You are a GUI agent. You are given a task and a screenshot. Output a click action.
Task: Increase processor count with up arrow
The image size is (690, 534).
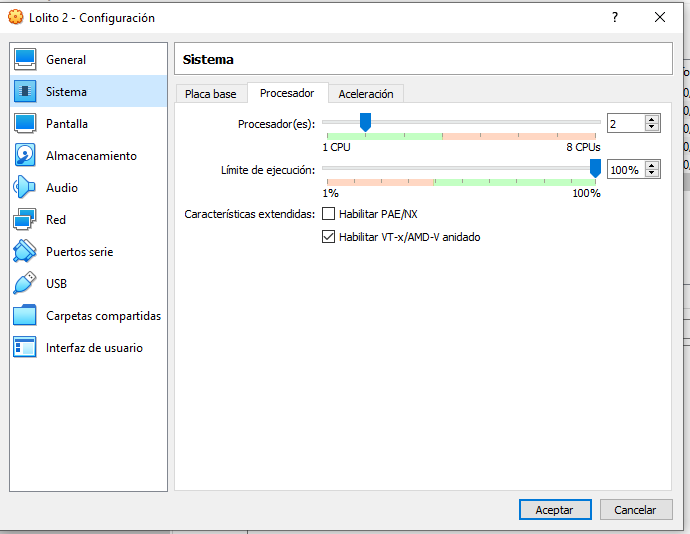pyautogui.click(x=652, y=119)
